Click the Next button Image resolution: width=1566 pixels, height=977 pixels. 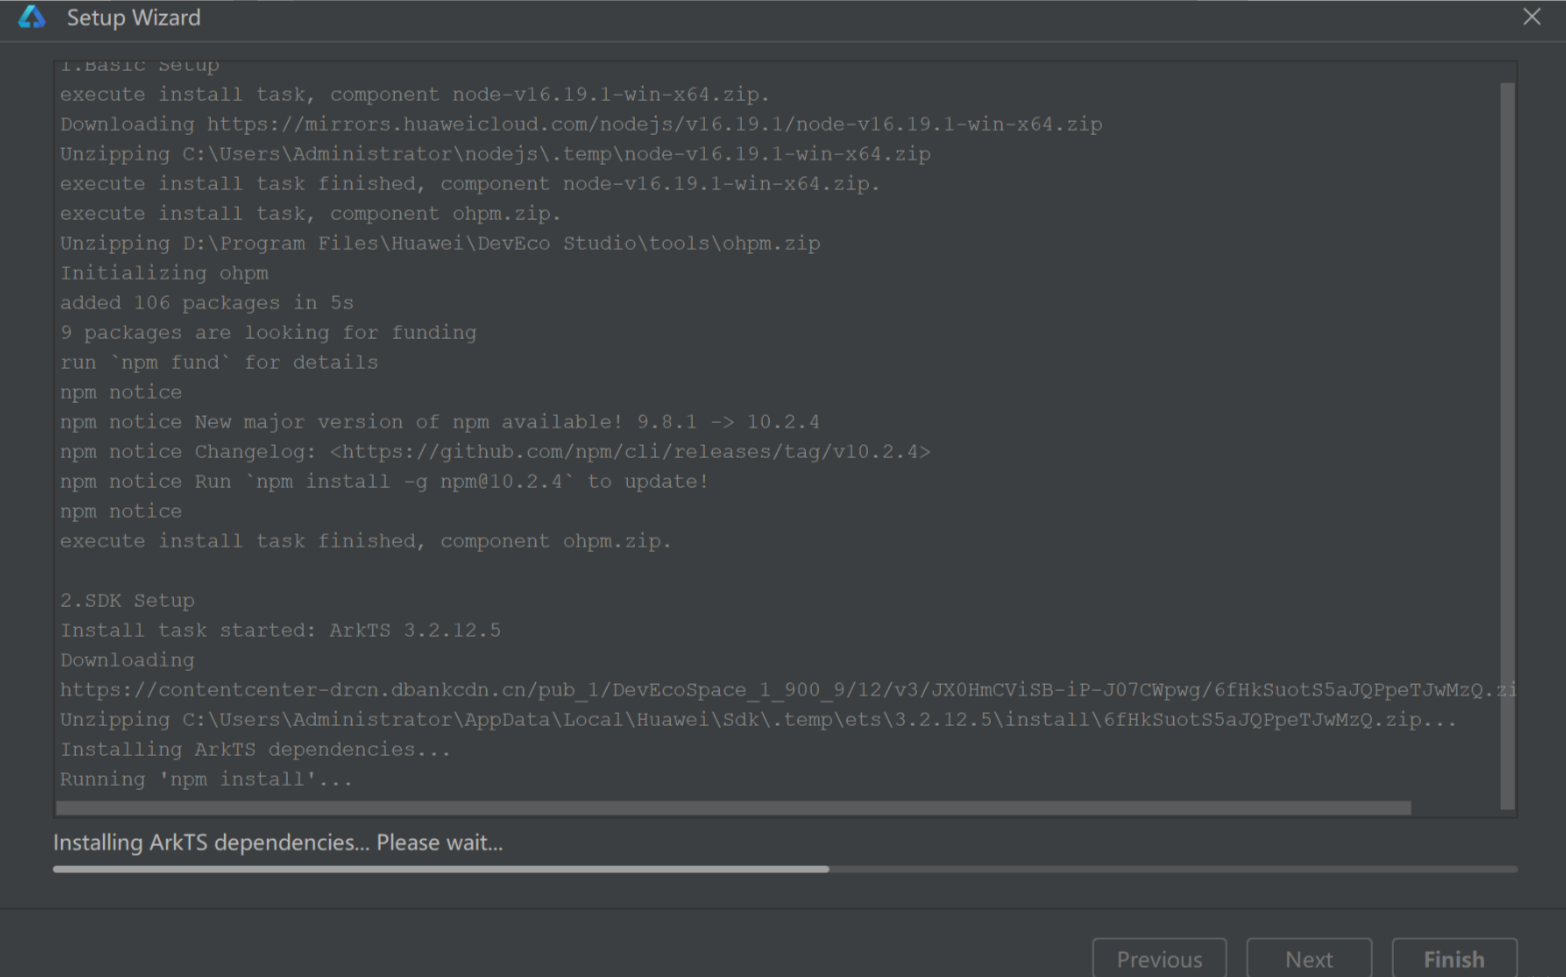[x=1308, y=959]
